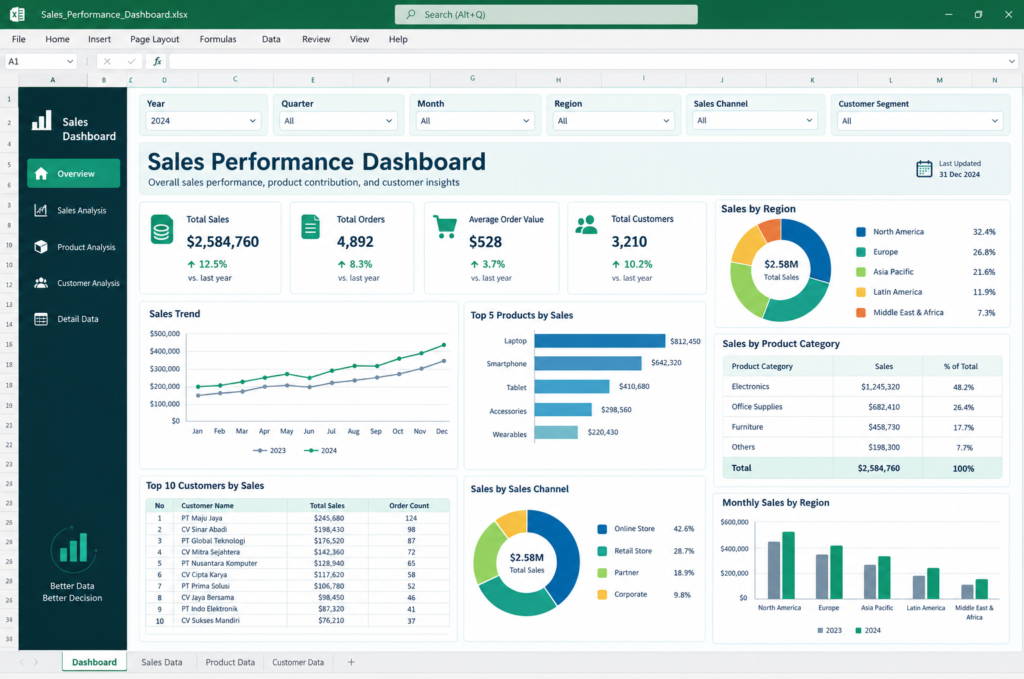The width and height of the screenshot is (1024, 679).
Task: Open the Data ribbon tab
Action: point(271,39)
